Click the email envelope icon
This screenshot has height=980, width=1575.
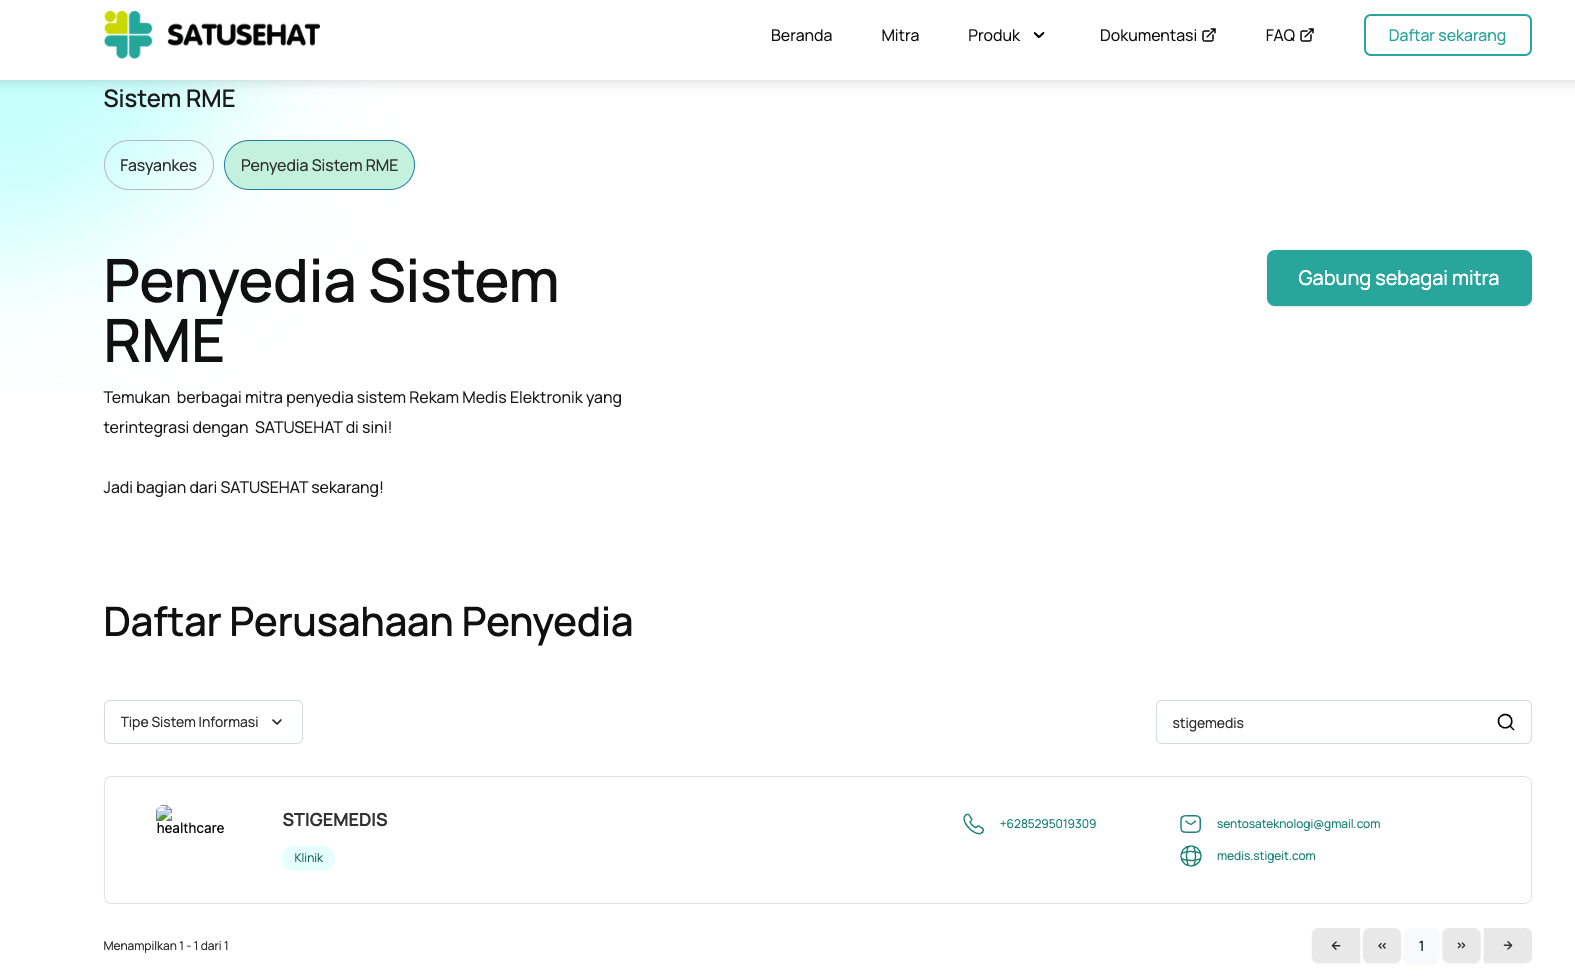[1190, 824]
